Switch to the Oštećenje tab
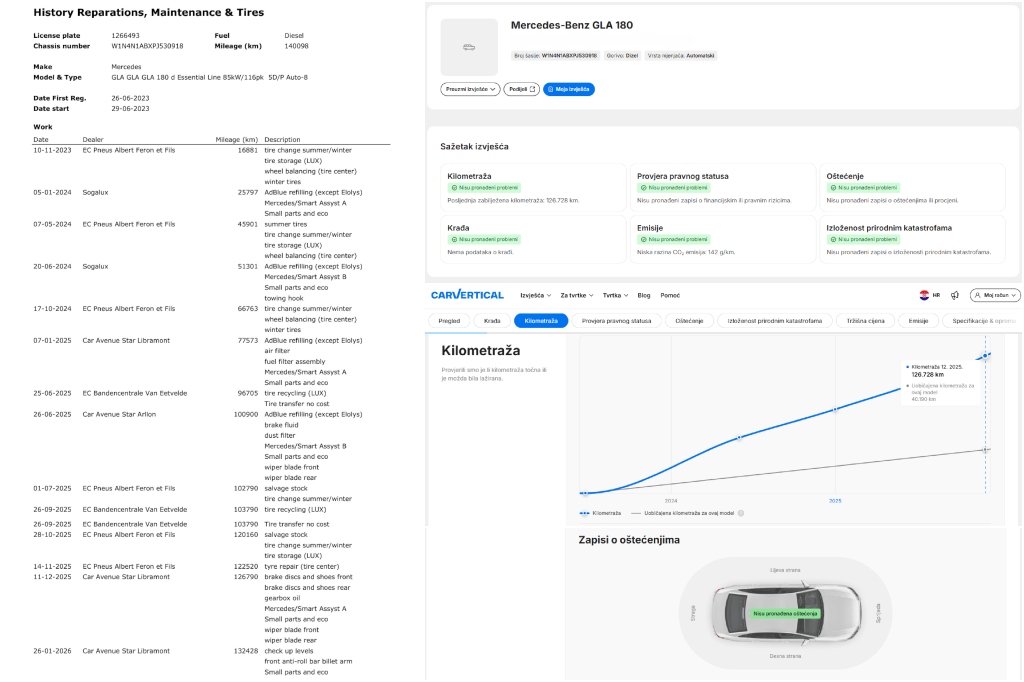Image resolution: width=1024 pixels, height=682 pixels. click(x=689, y=321)
